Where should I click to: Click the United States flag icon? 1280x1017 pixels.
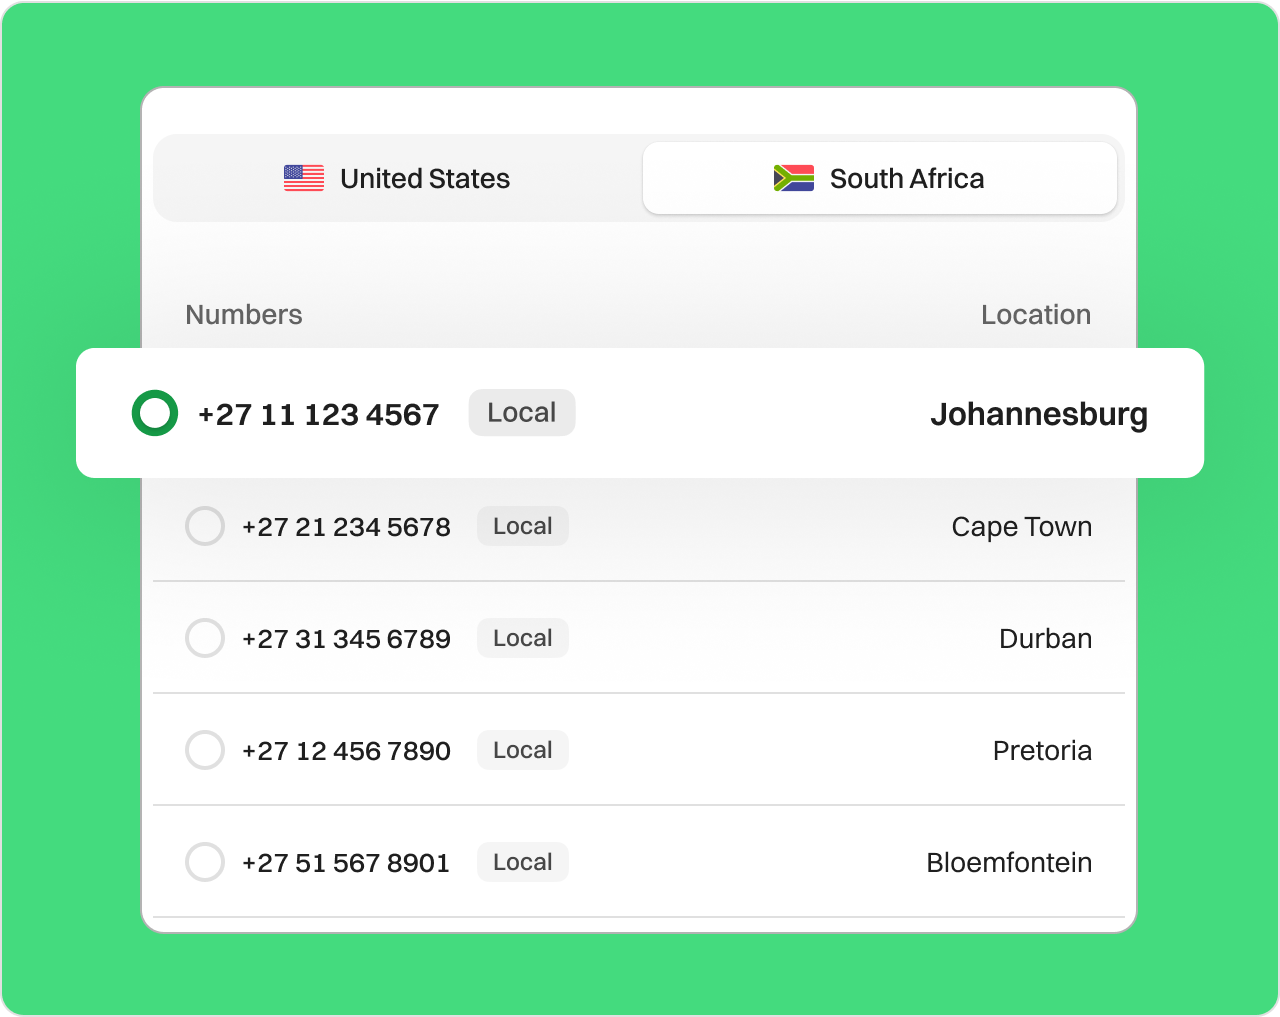pos(304,178)
